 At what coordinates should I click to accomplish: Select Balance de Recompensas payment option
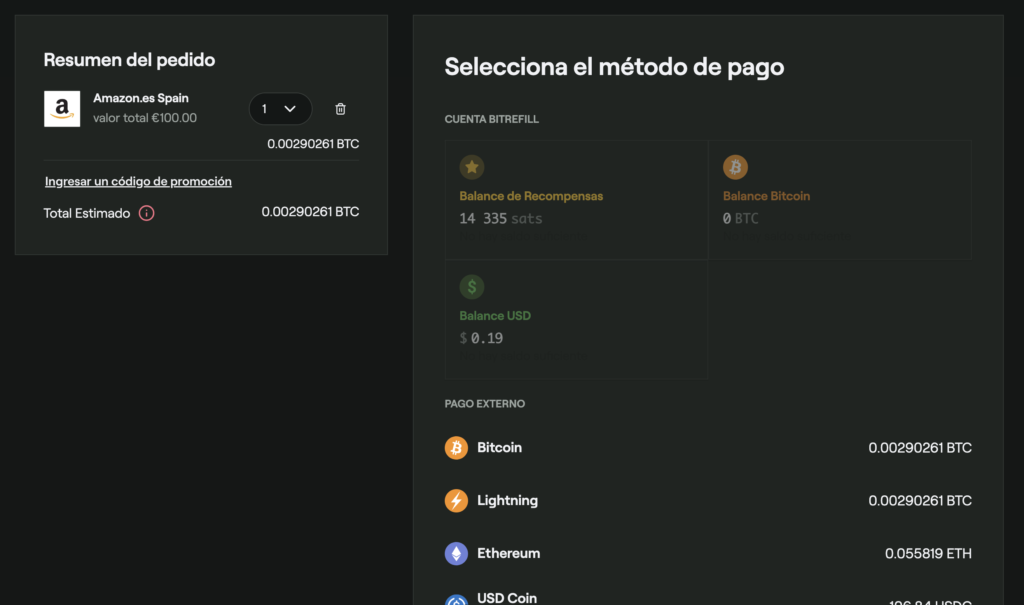coord(576,200)
